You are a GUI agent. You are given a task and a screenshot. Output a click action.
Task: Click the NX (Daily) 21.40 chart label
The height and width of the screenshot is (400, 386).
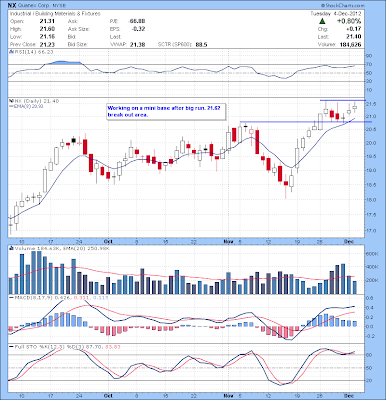37,101
